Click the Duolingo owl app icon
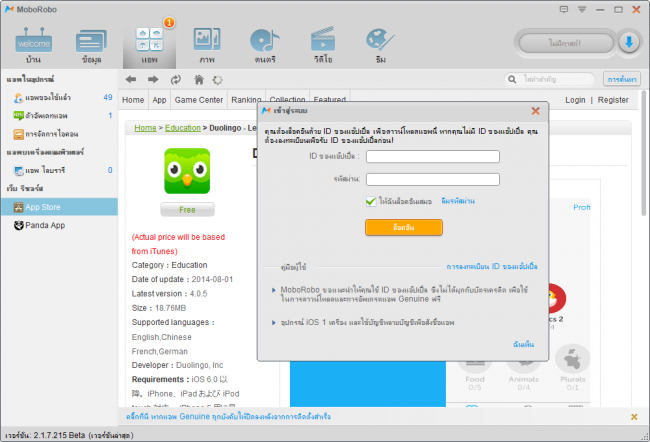 click(x=187, y=171)
